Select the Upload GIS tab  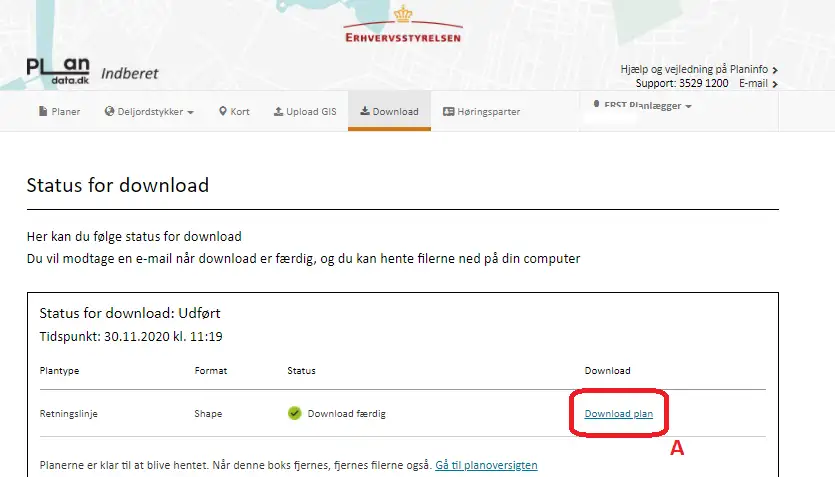point(311,112)
